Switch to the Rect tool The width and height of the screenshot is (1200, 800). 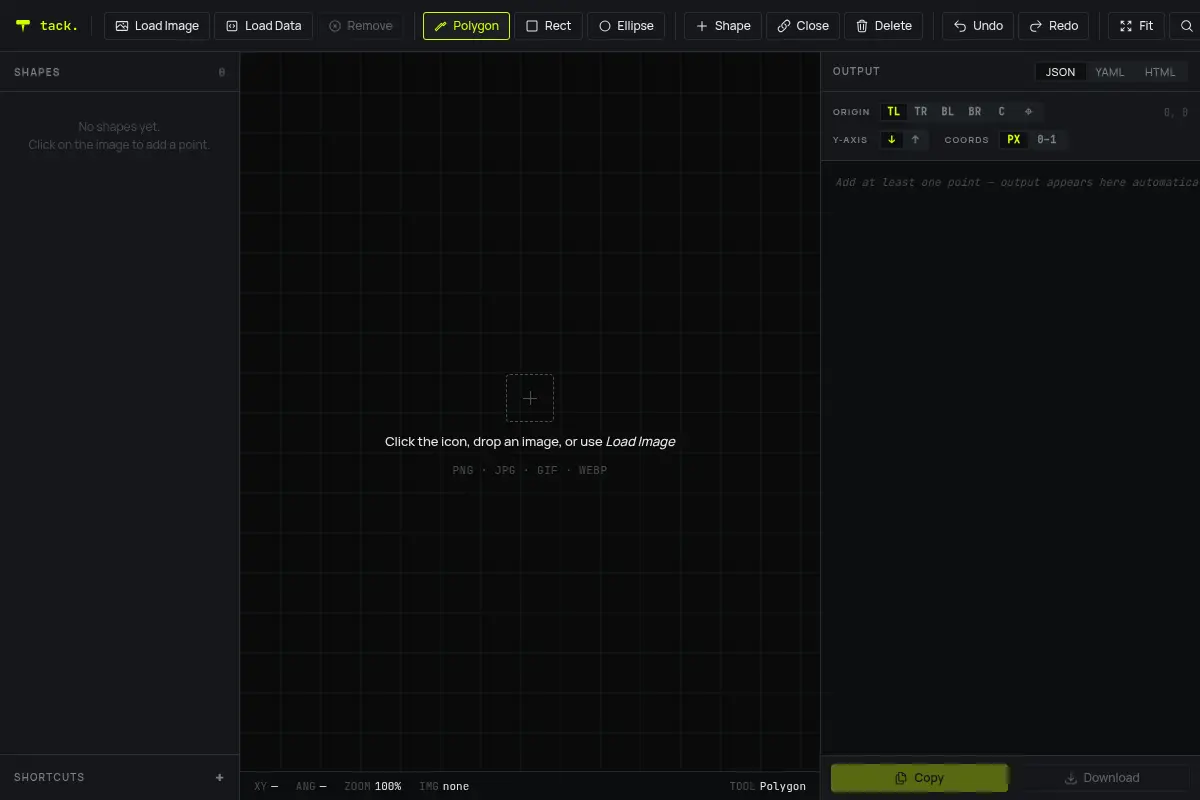549,26
